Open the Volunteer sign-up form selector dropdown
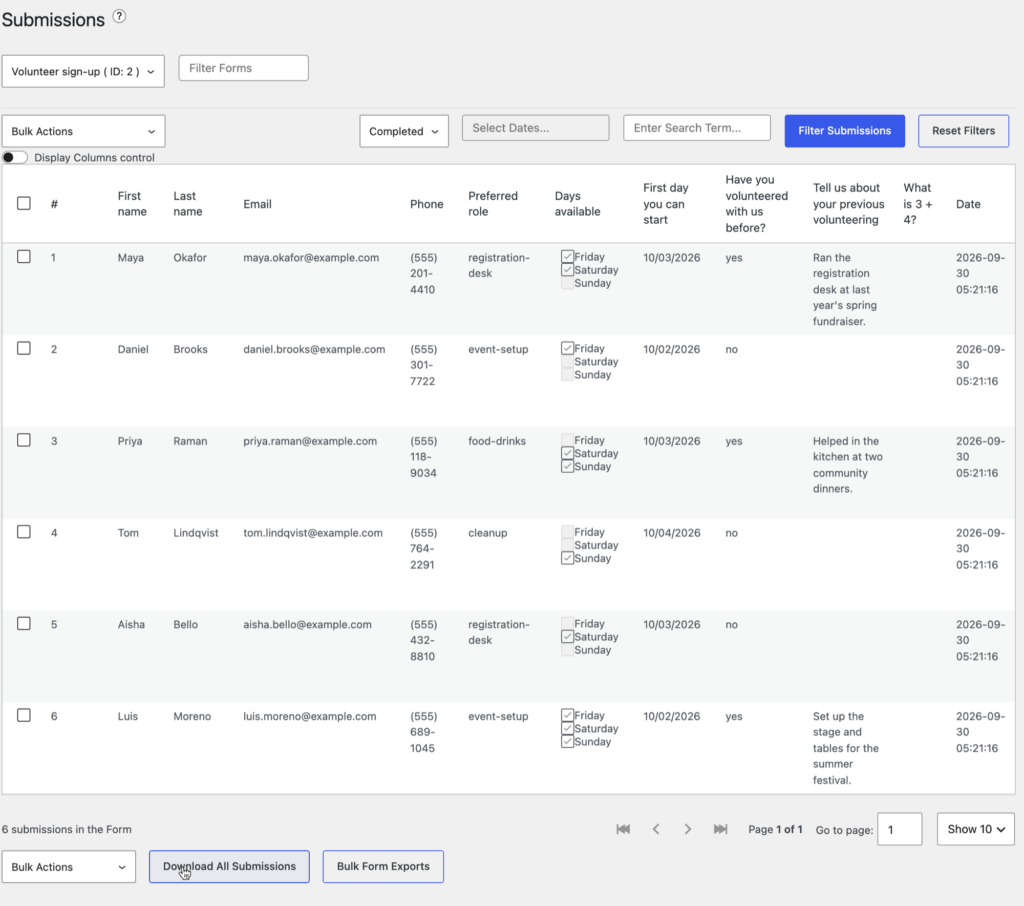1024x906 pixels. click(83, 71)
